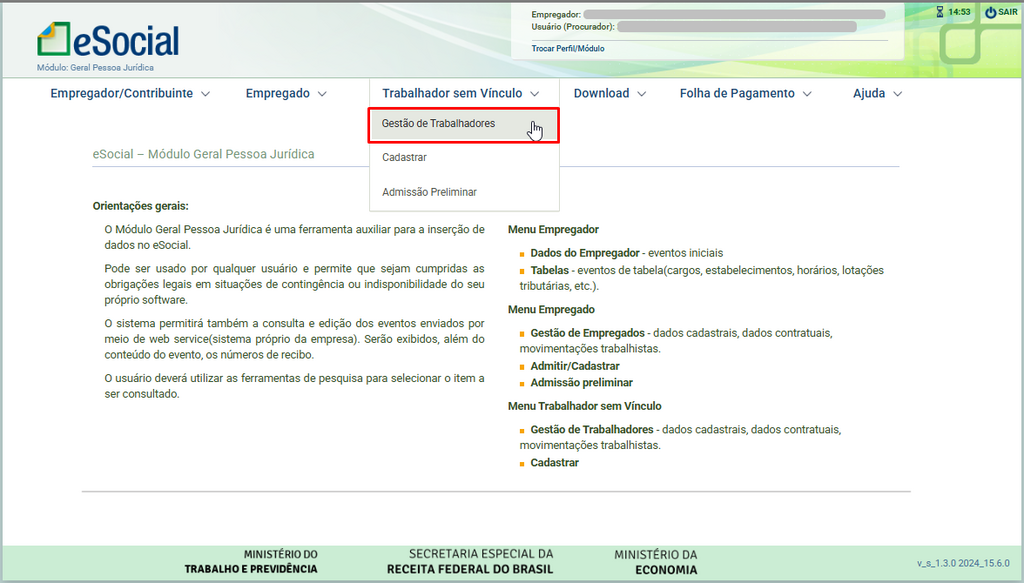Select Gestão de Trabalhadores in the open dropdown

[438, 124]
